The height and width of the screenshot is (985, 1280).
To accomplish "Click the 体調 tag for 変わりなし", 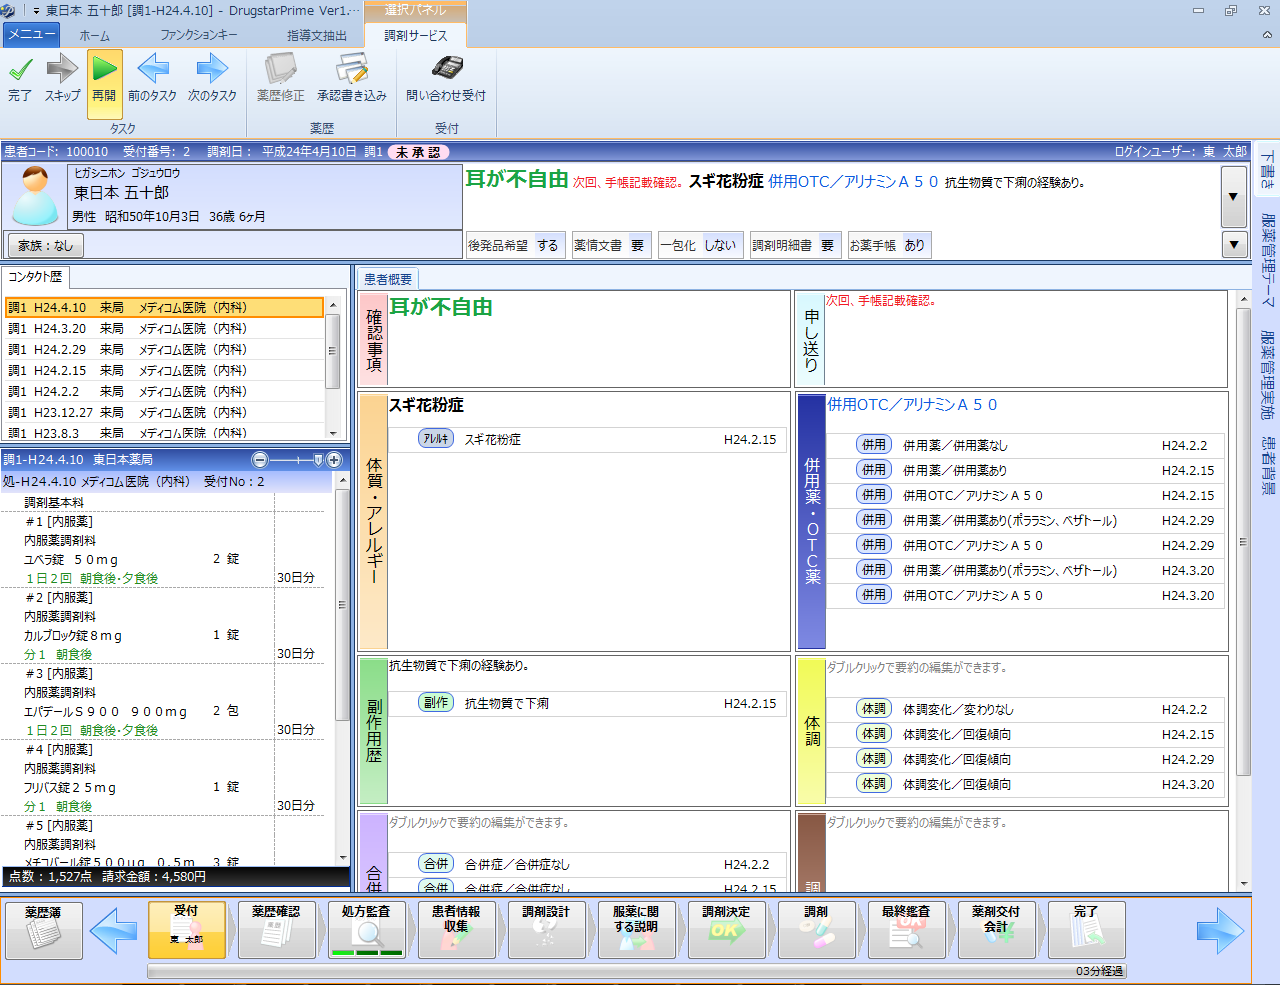I will (874, 708).
